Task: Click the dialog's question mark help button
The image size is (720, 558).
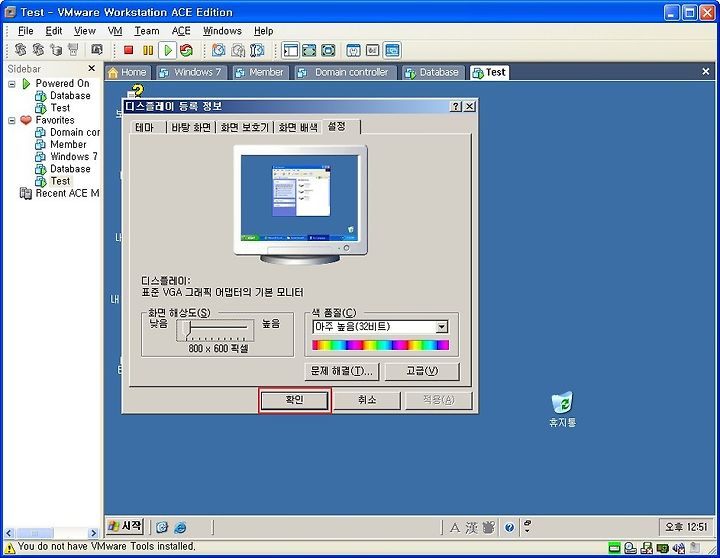Action: (x=456, y=106)
